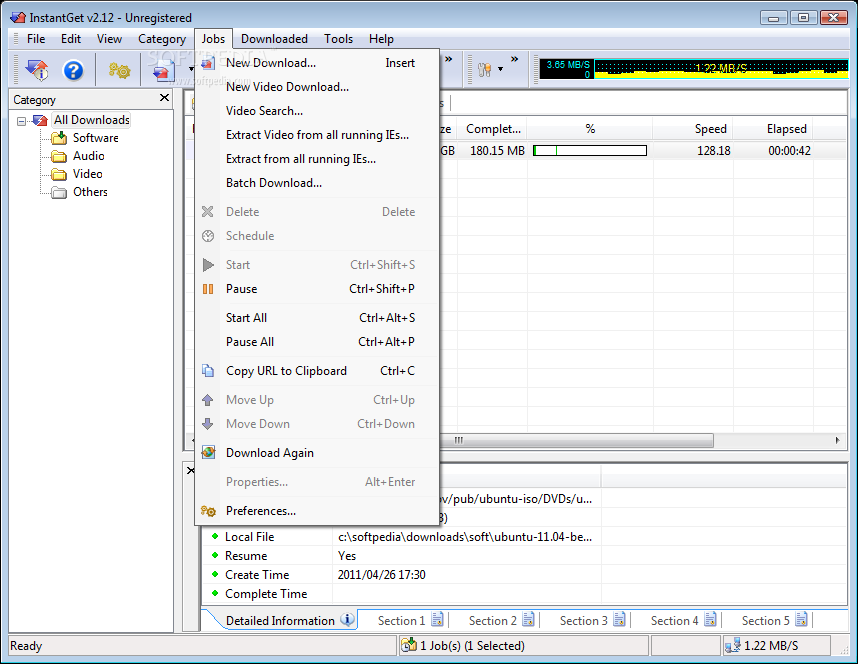Image resolution: width=858 pixels, height=664 pixels.
Task: Switch to Detailed Information tab
Action: click(x=283, y=620)
